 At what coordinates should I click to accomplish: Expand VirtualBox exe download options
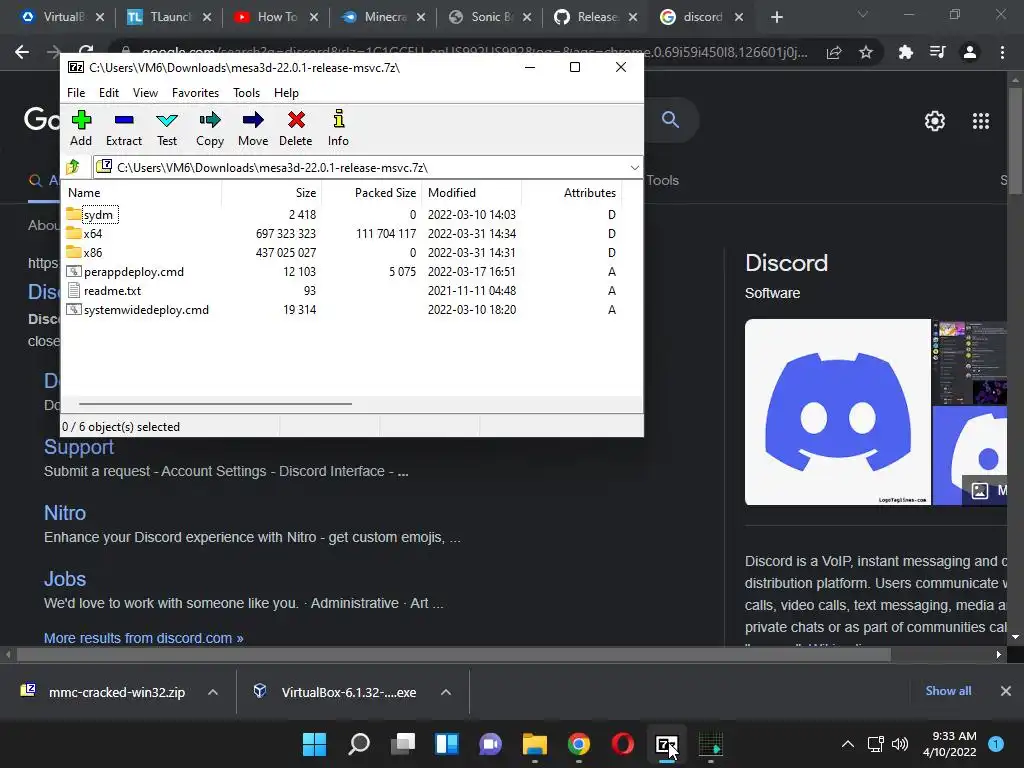[x=446, y=692]
